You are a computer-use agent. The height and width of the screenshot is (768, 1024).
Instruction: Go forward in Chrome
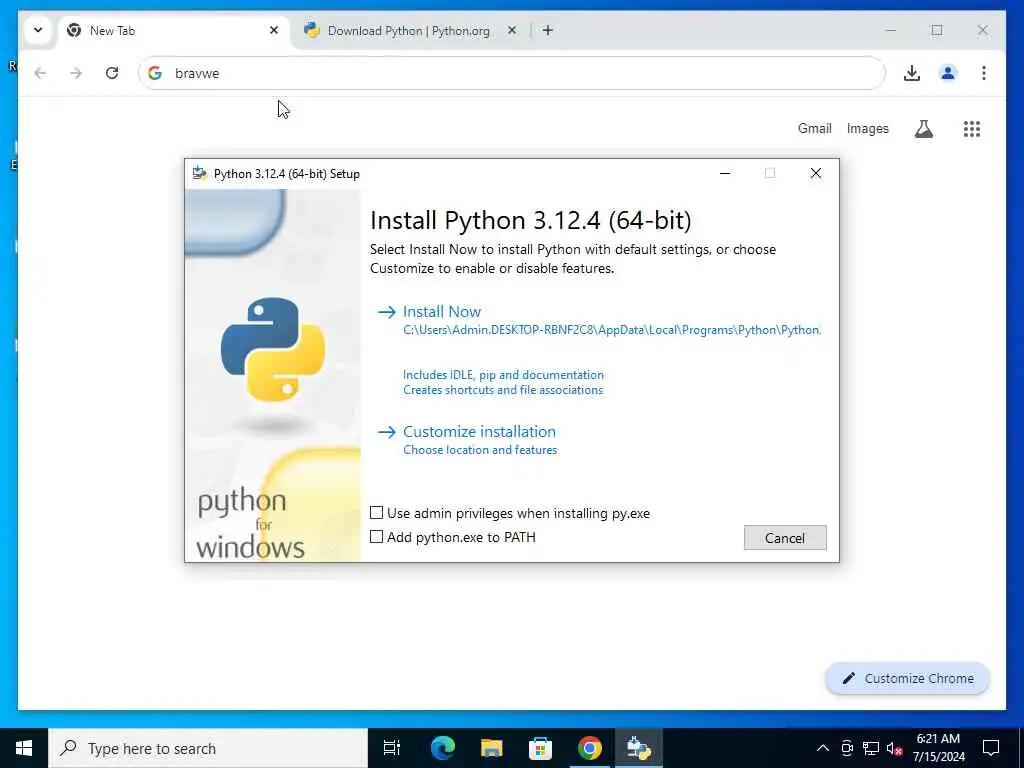[76, 73]
